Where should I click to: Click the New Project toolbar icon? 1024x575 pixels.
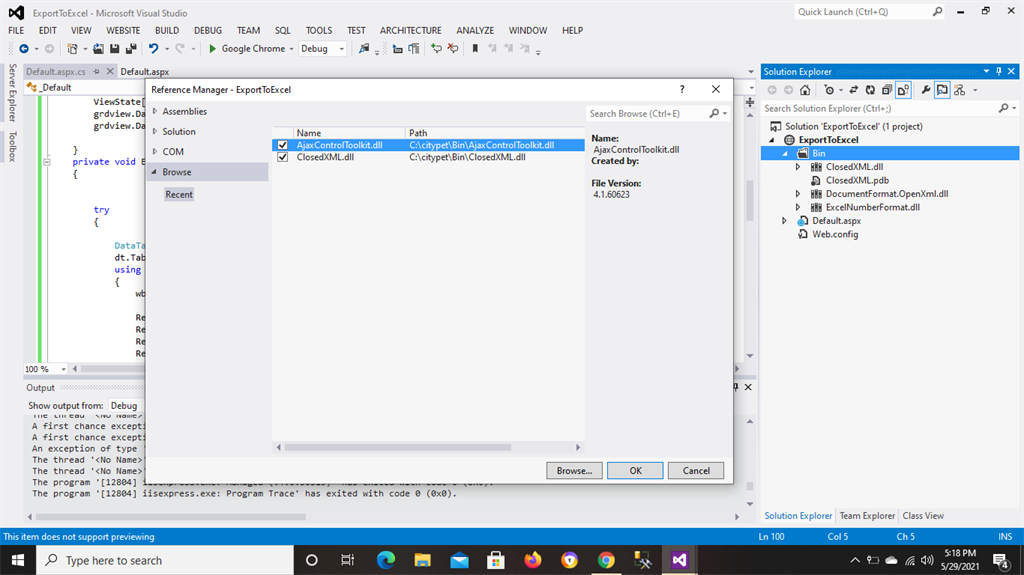[72, 48]
